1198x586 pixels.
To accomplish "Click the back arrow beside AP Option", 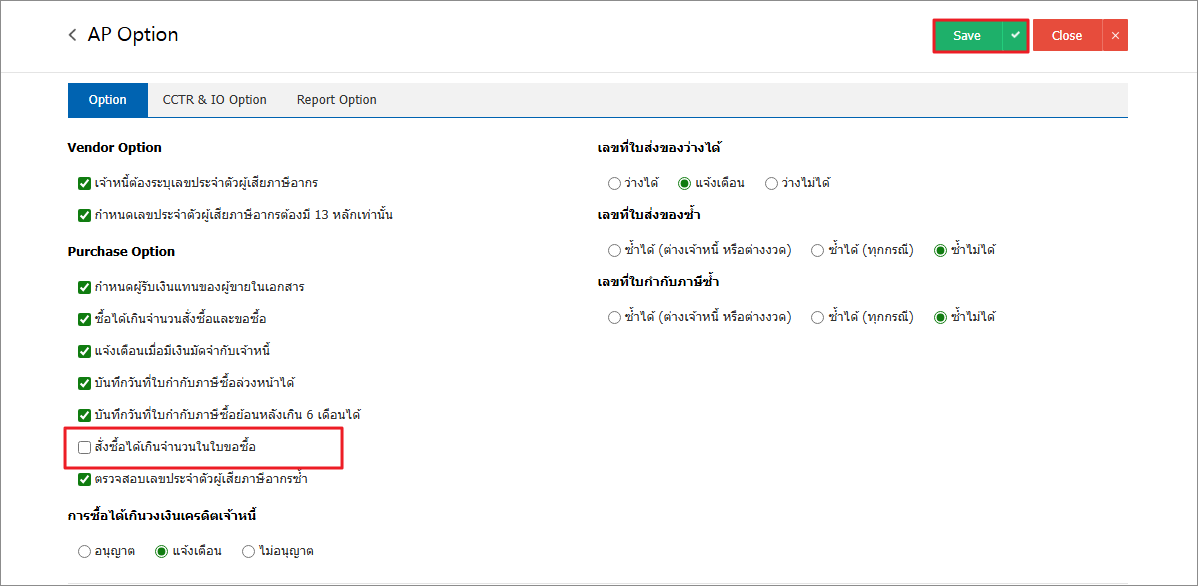I will point(72,35).
